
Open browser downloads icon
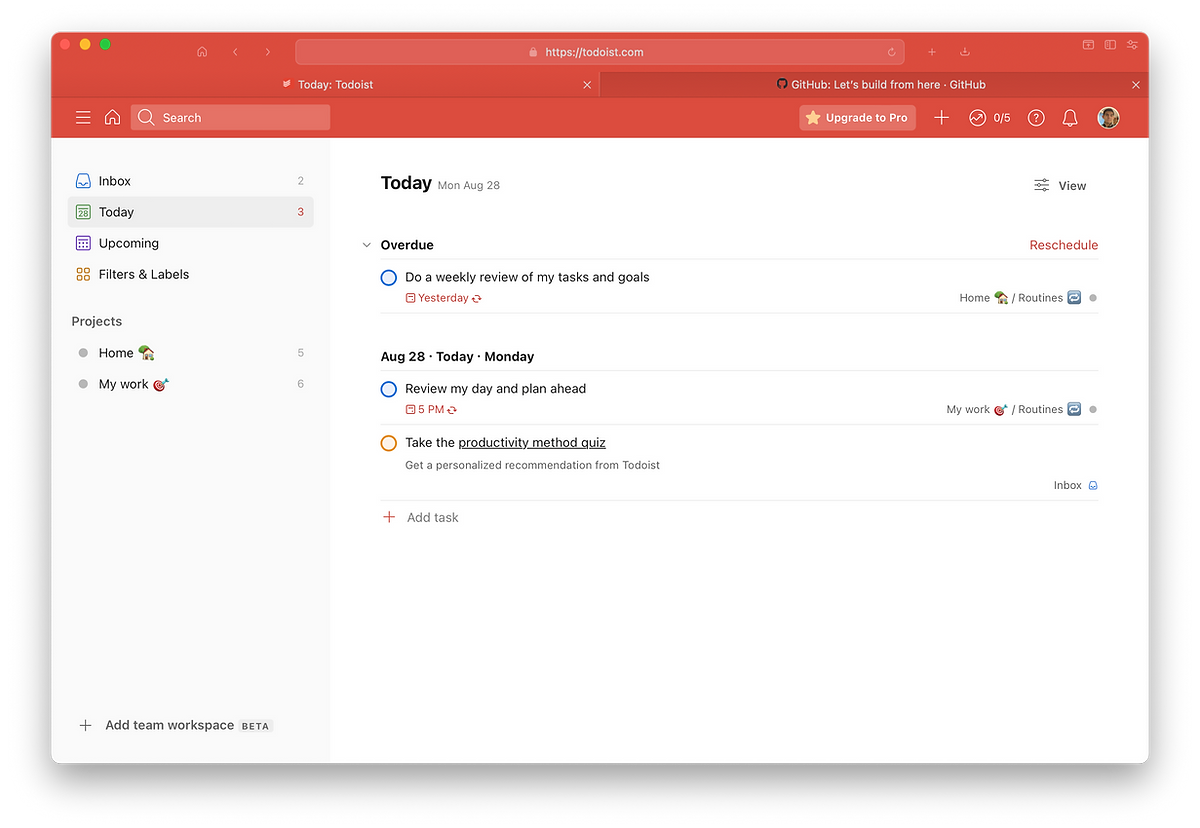[x=964, y=51]
